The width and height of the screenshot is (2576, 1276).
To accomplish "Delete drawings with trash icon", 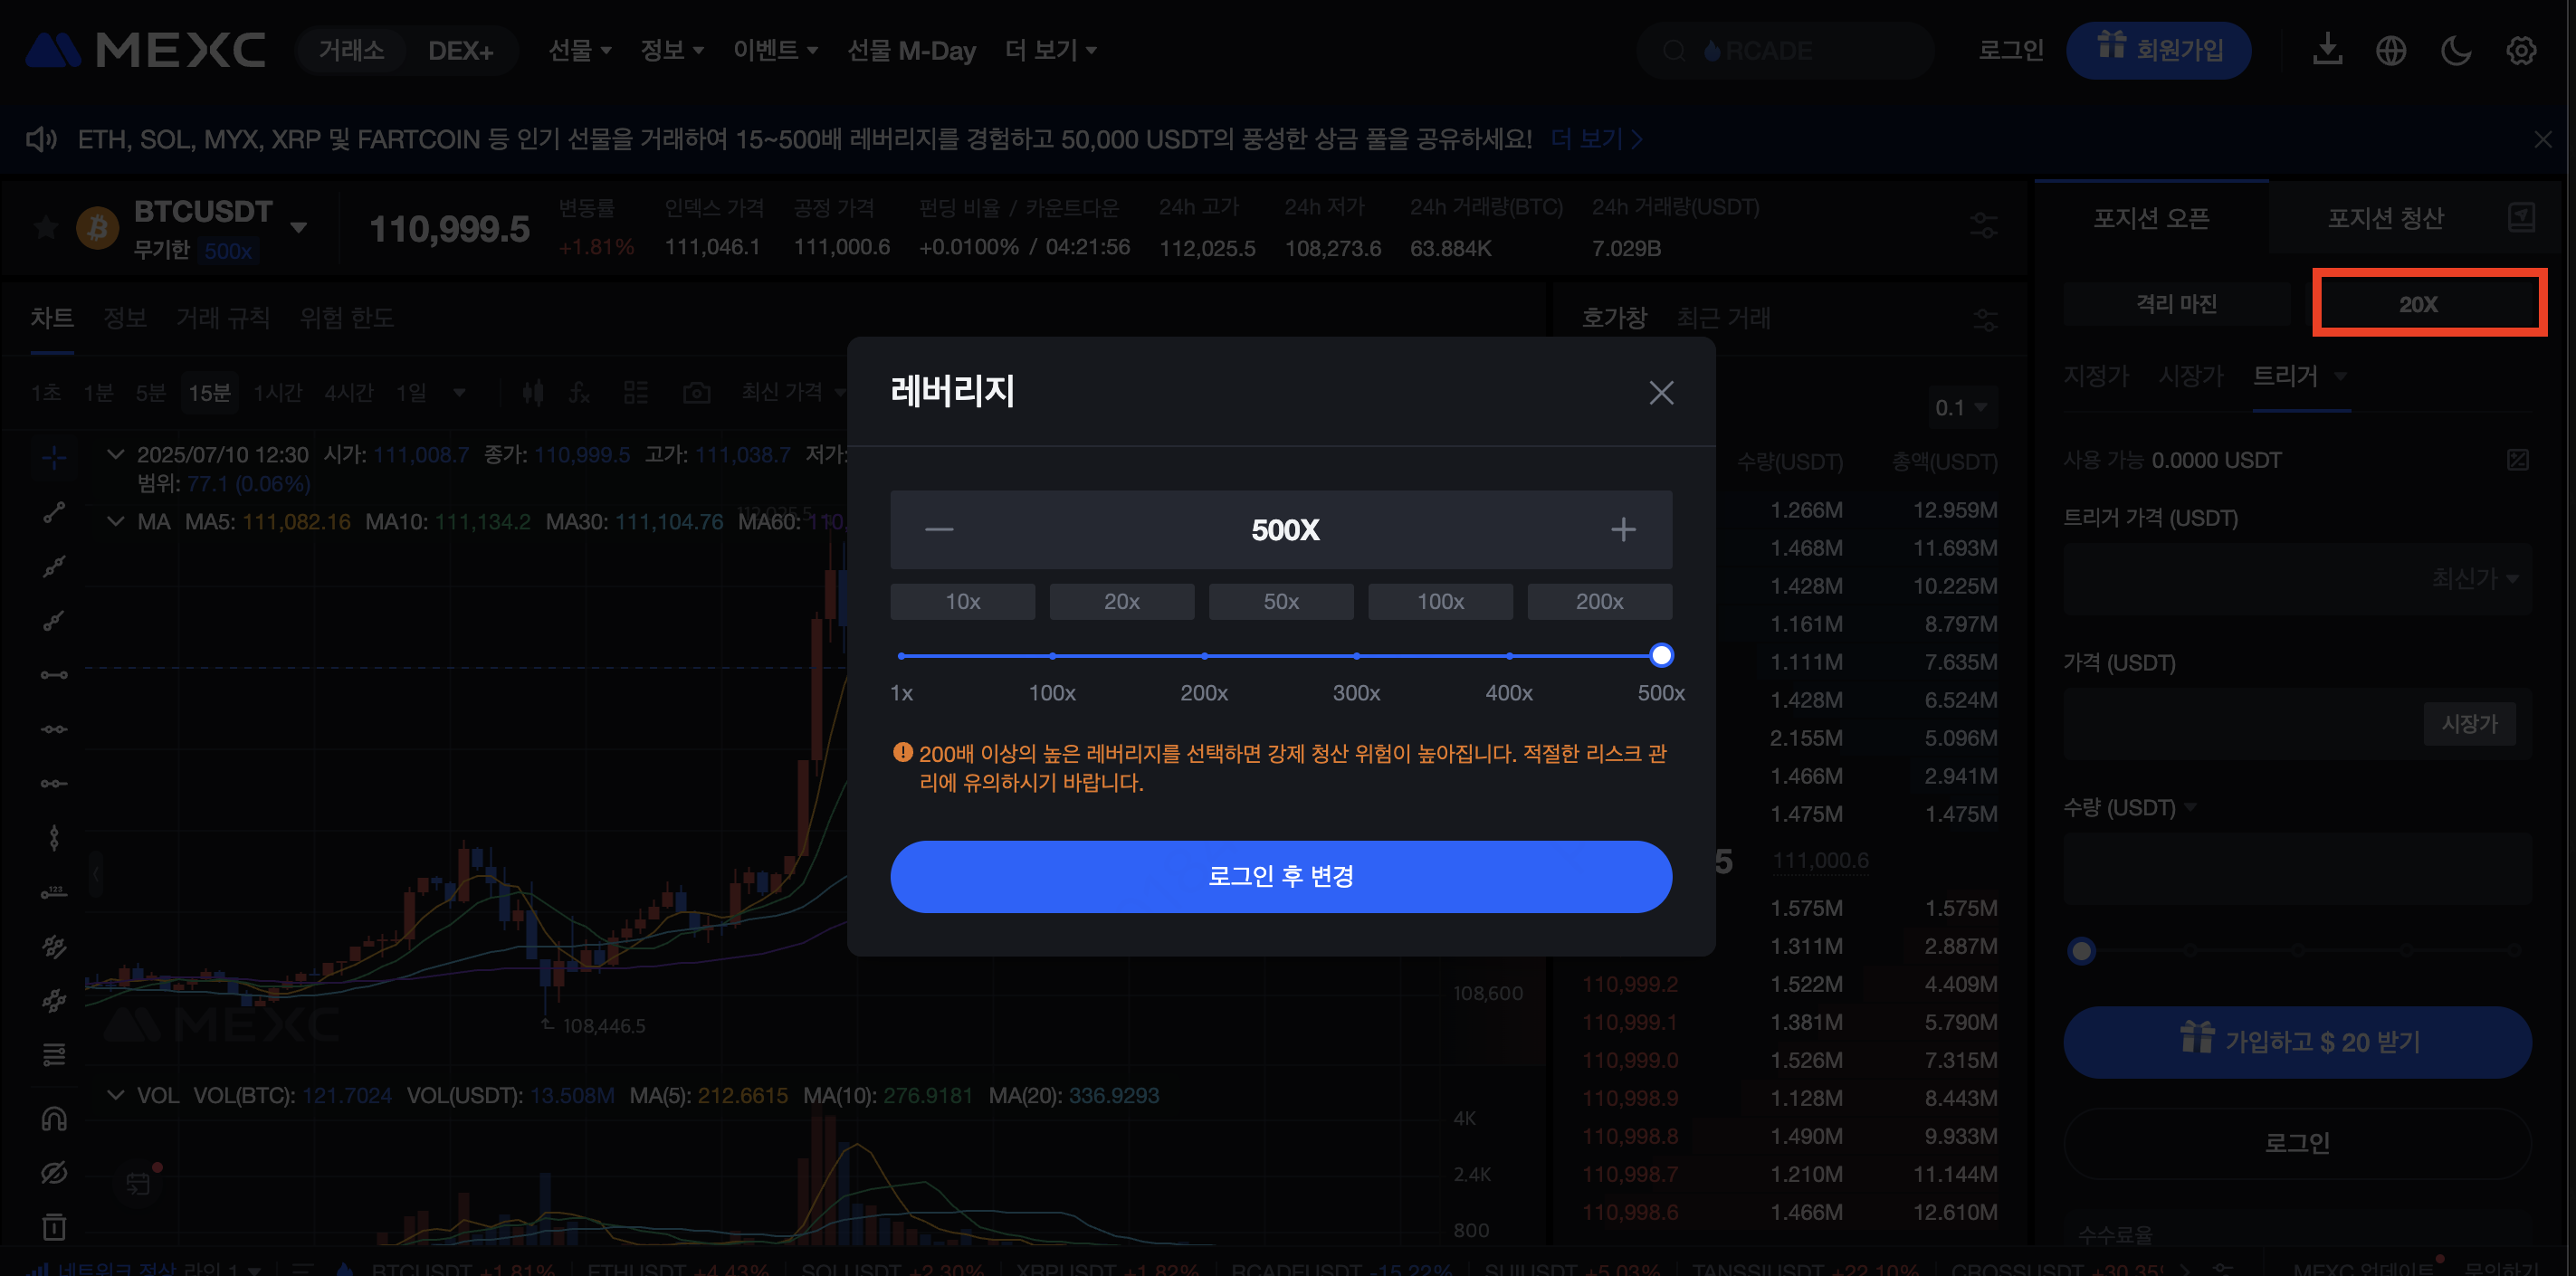I will click(54, 1226).
